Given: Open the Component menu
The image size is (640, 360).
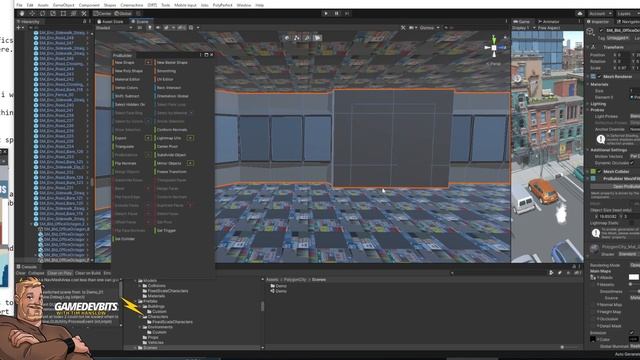Looking at the screenshot, I should [89, 5].
